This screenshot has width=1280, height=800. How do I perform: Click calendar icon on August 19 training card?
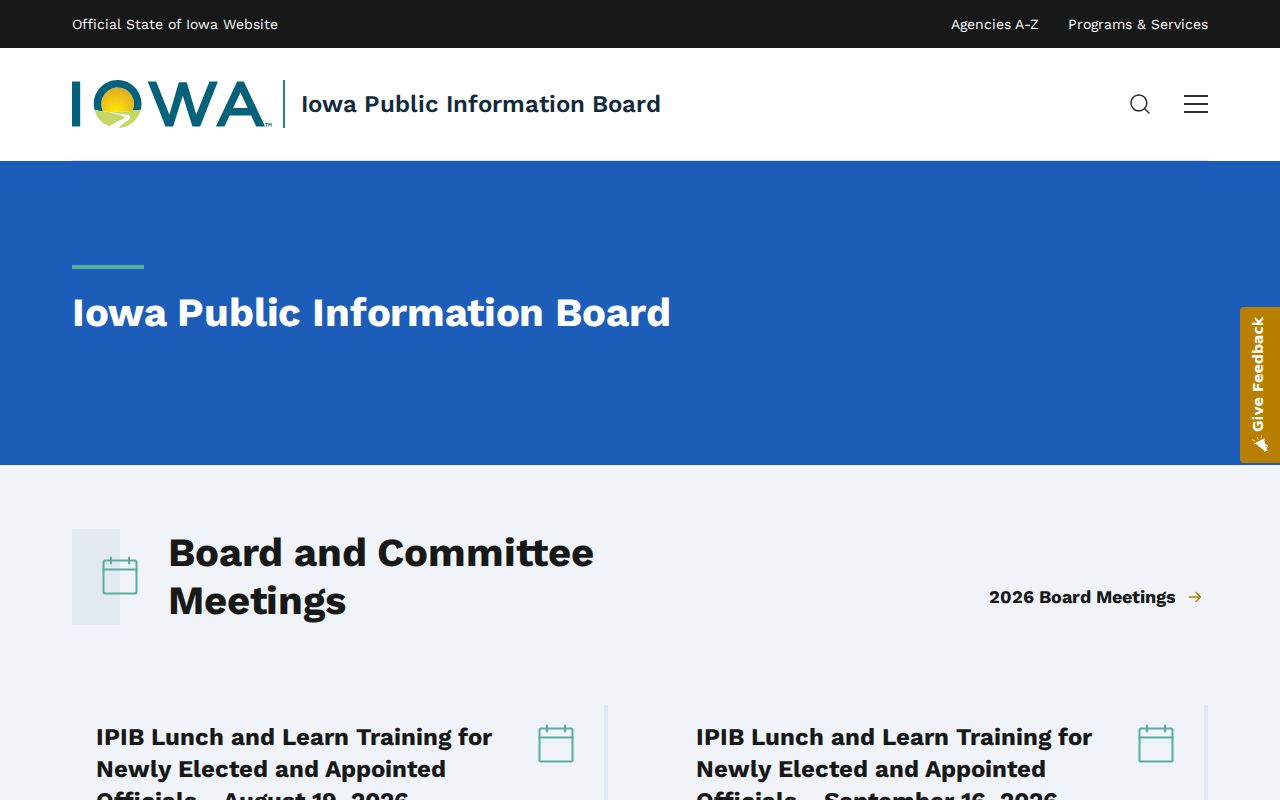[x=556, y=744]
